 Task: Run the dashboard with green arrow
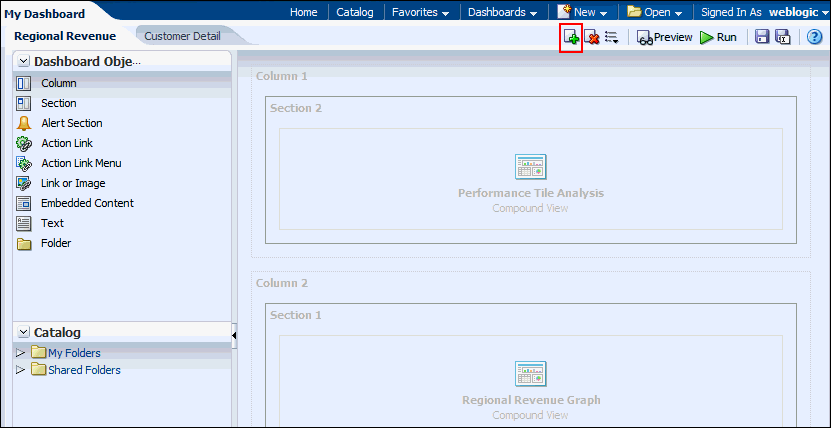718,37
